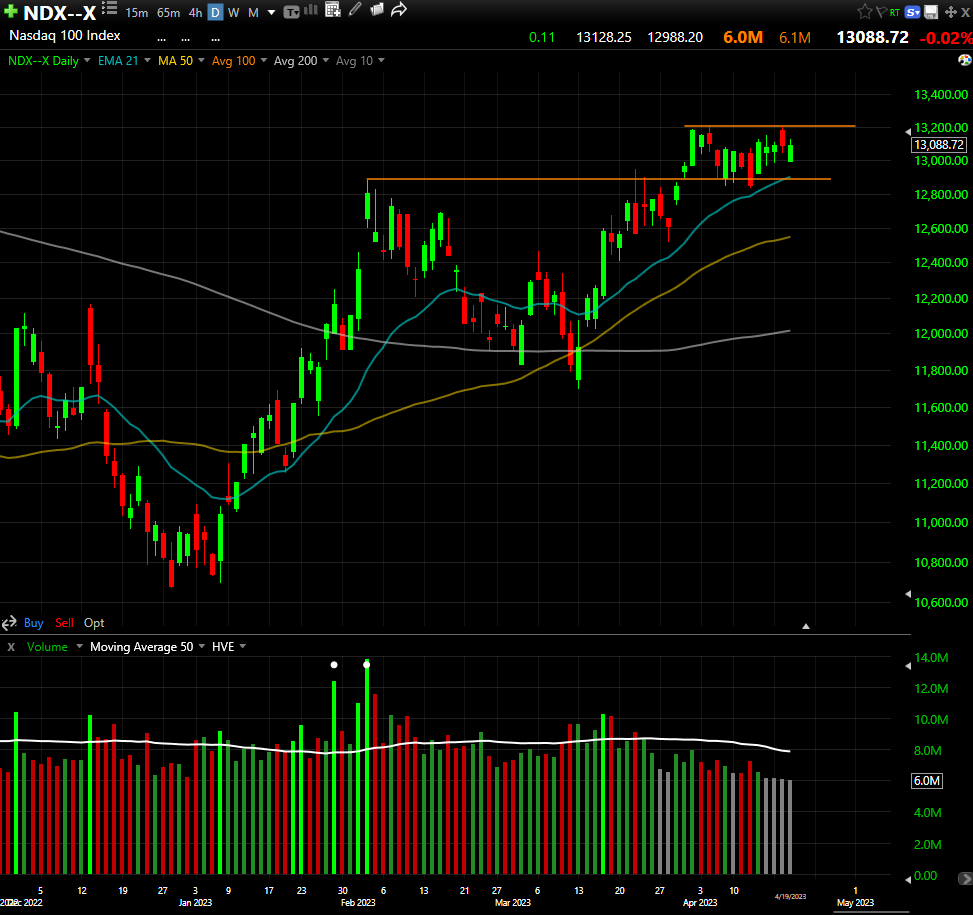The width and height of the screenshot is (973, 915).
Task: Open the symbol list icon beside NDX--X
Action: pos(109,9)
